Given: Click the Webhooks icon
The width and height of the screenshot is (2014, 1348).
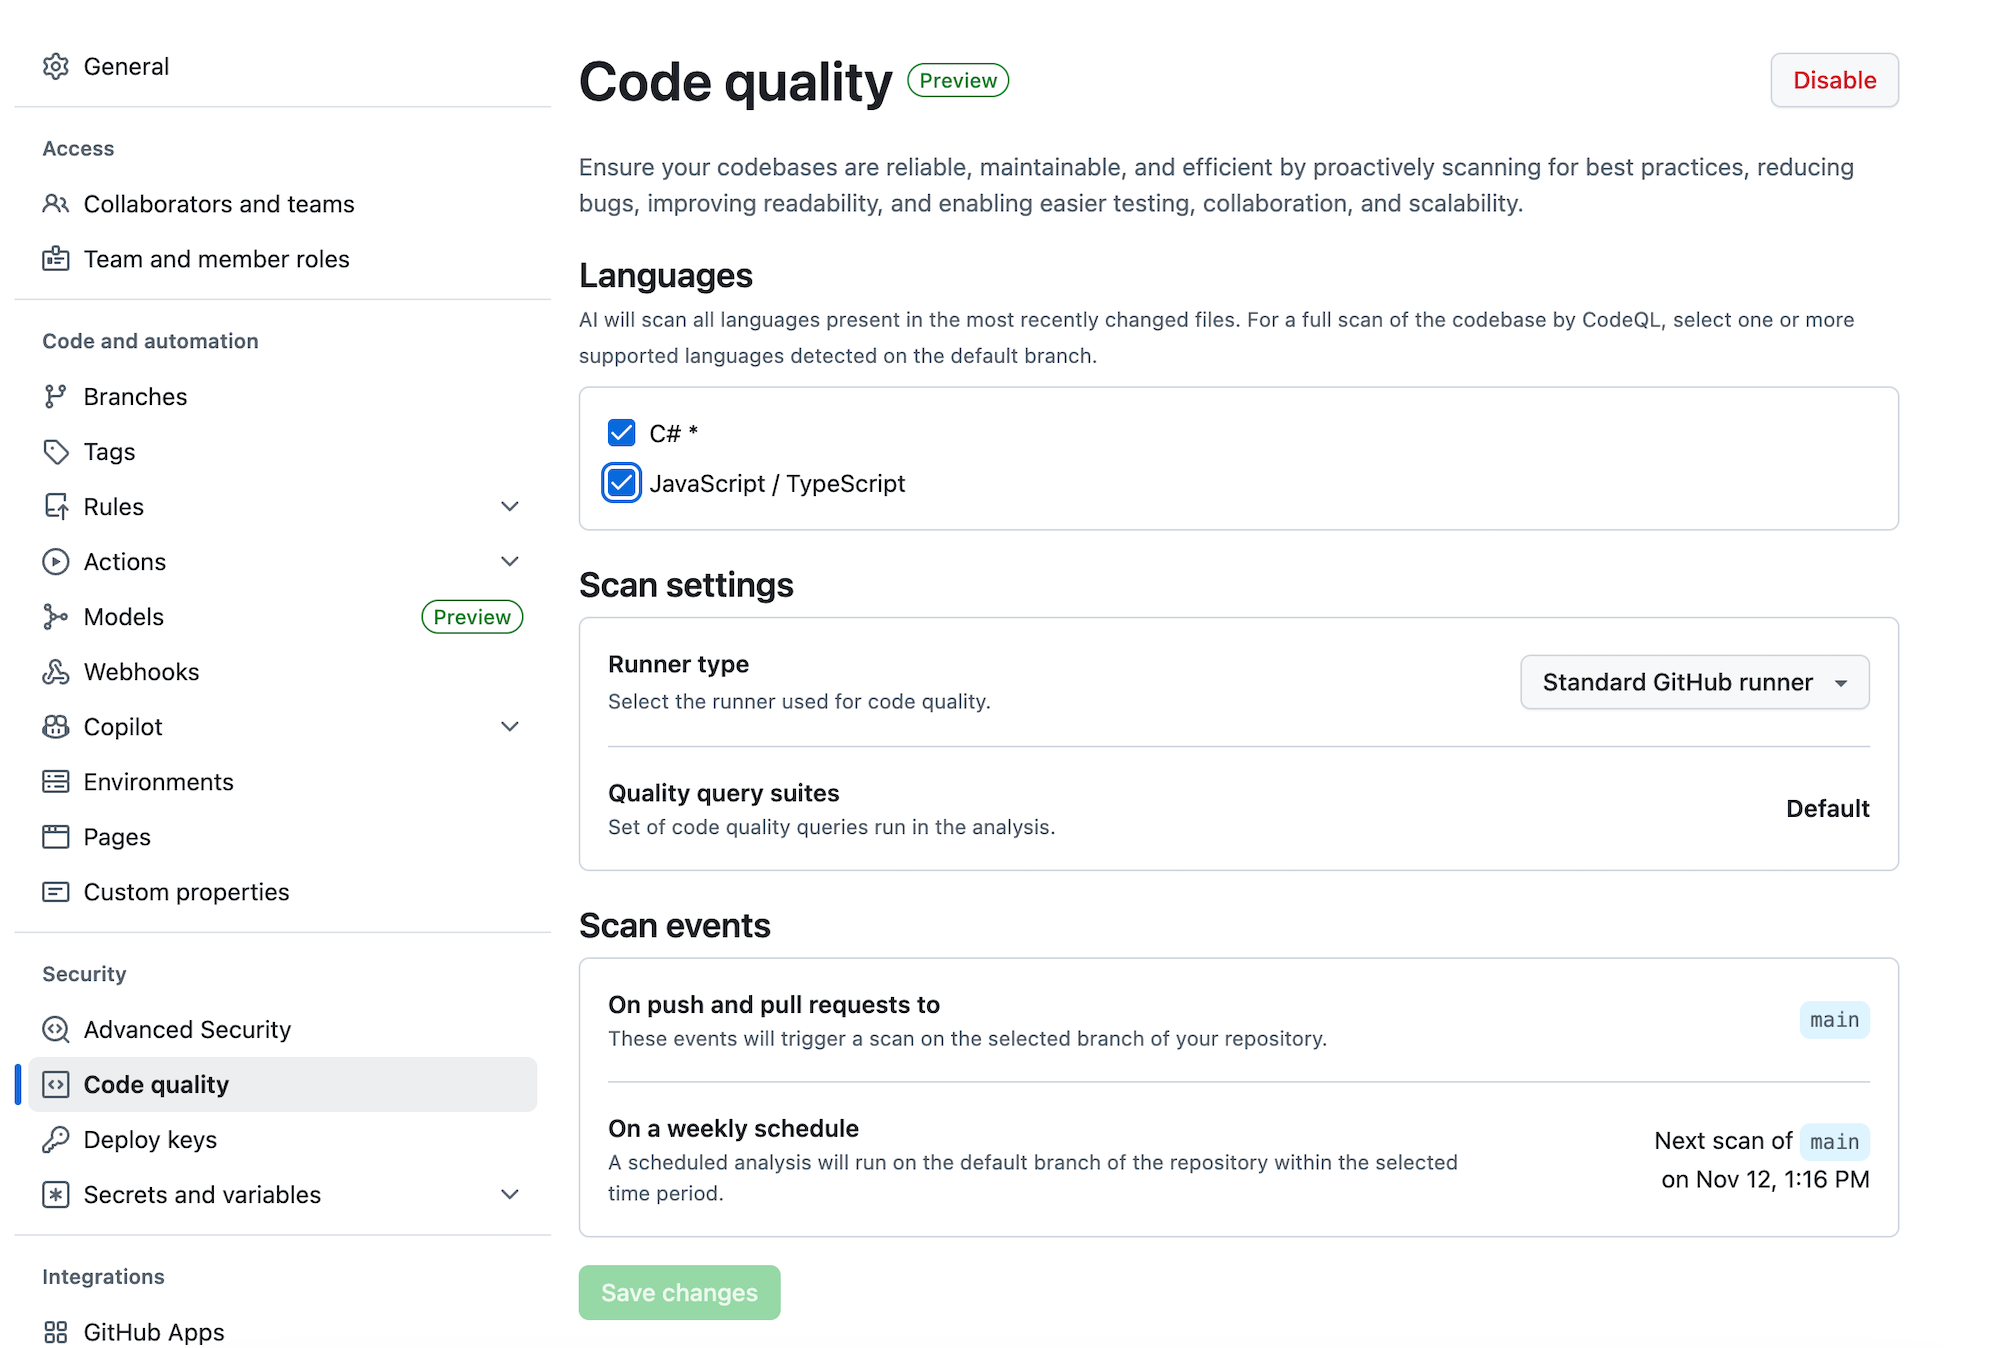Looking at the screenshot, I should 57,671.
